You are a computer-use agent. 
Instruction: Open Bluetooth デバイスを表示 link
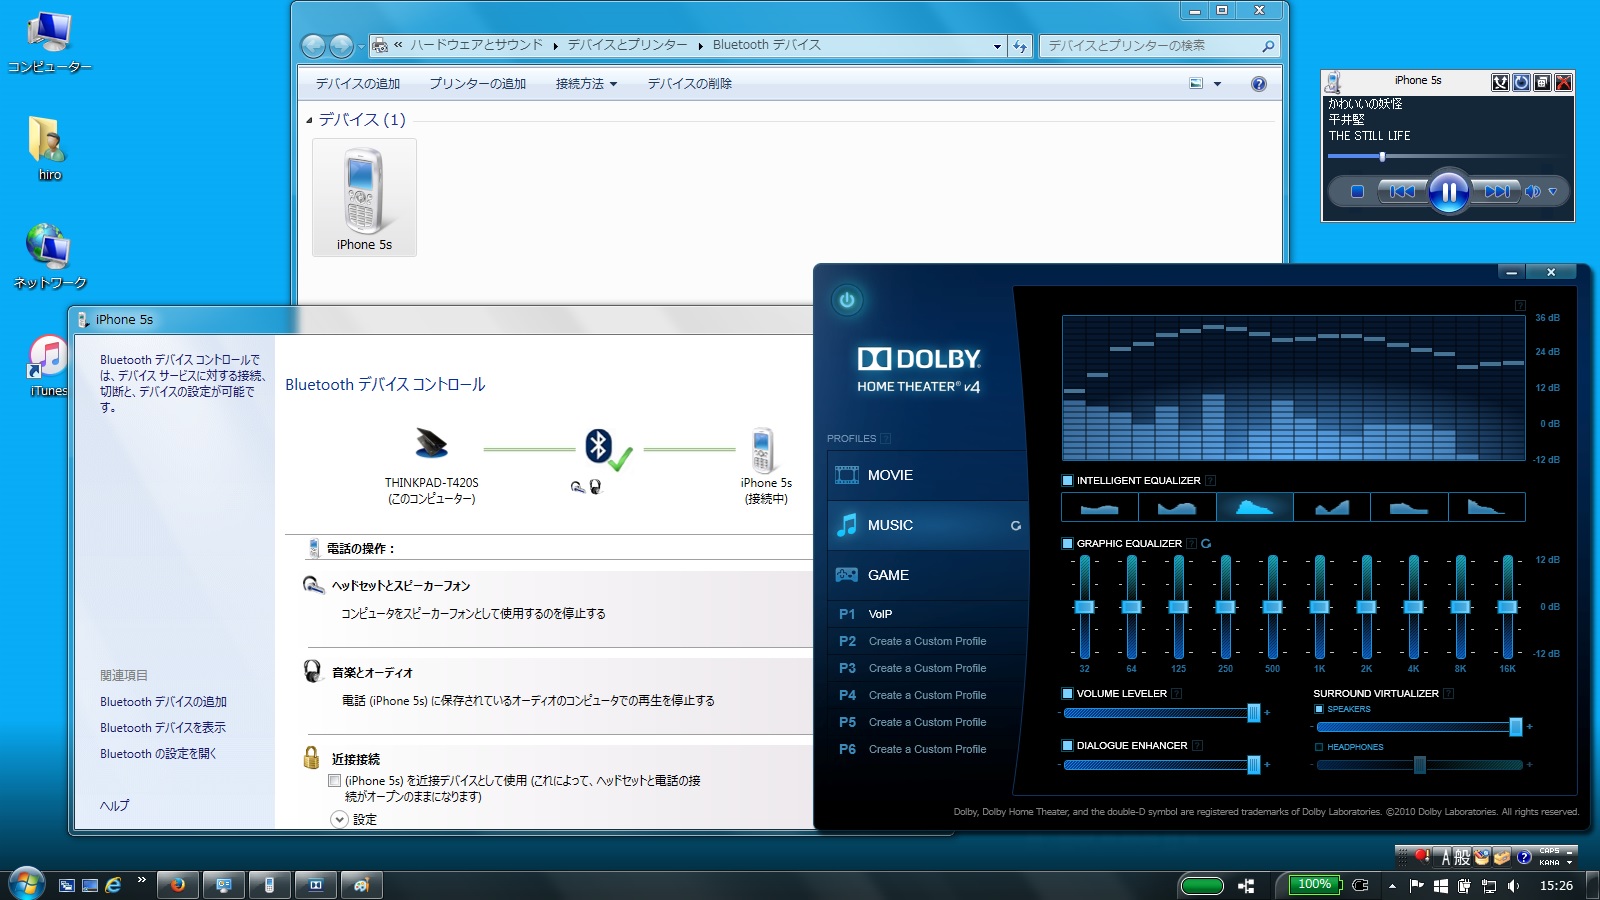pyautogui.click(x=163, y=728)
